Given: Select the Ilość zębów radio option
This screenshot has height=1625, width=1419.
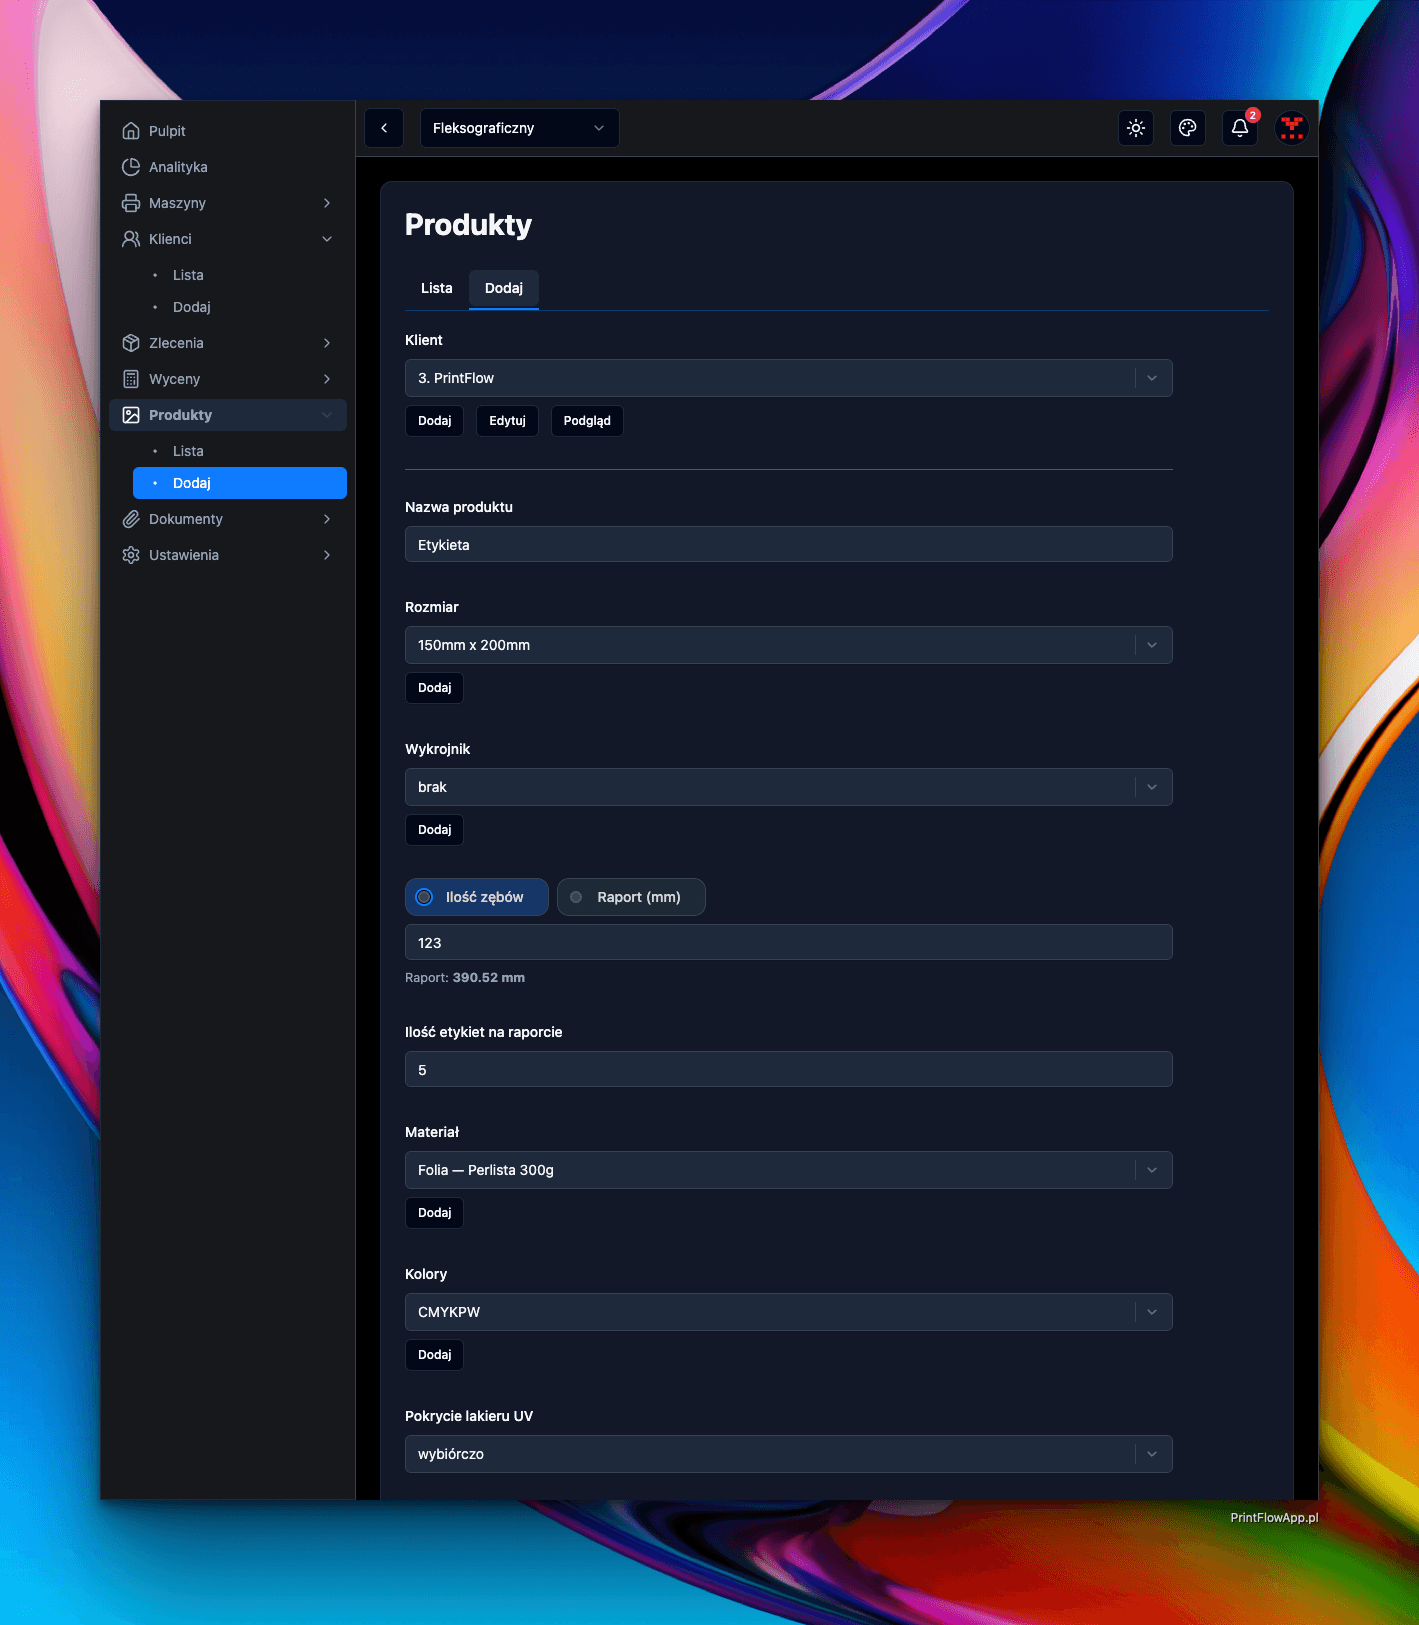Looking at the screenshot, I should (425, 897).
